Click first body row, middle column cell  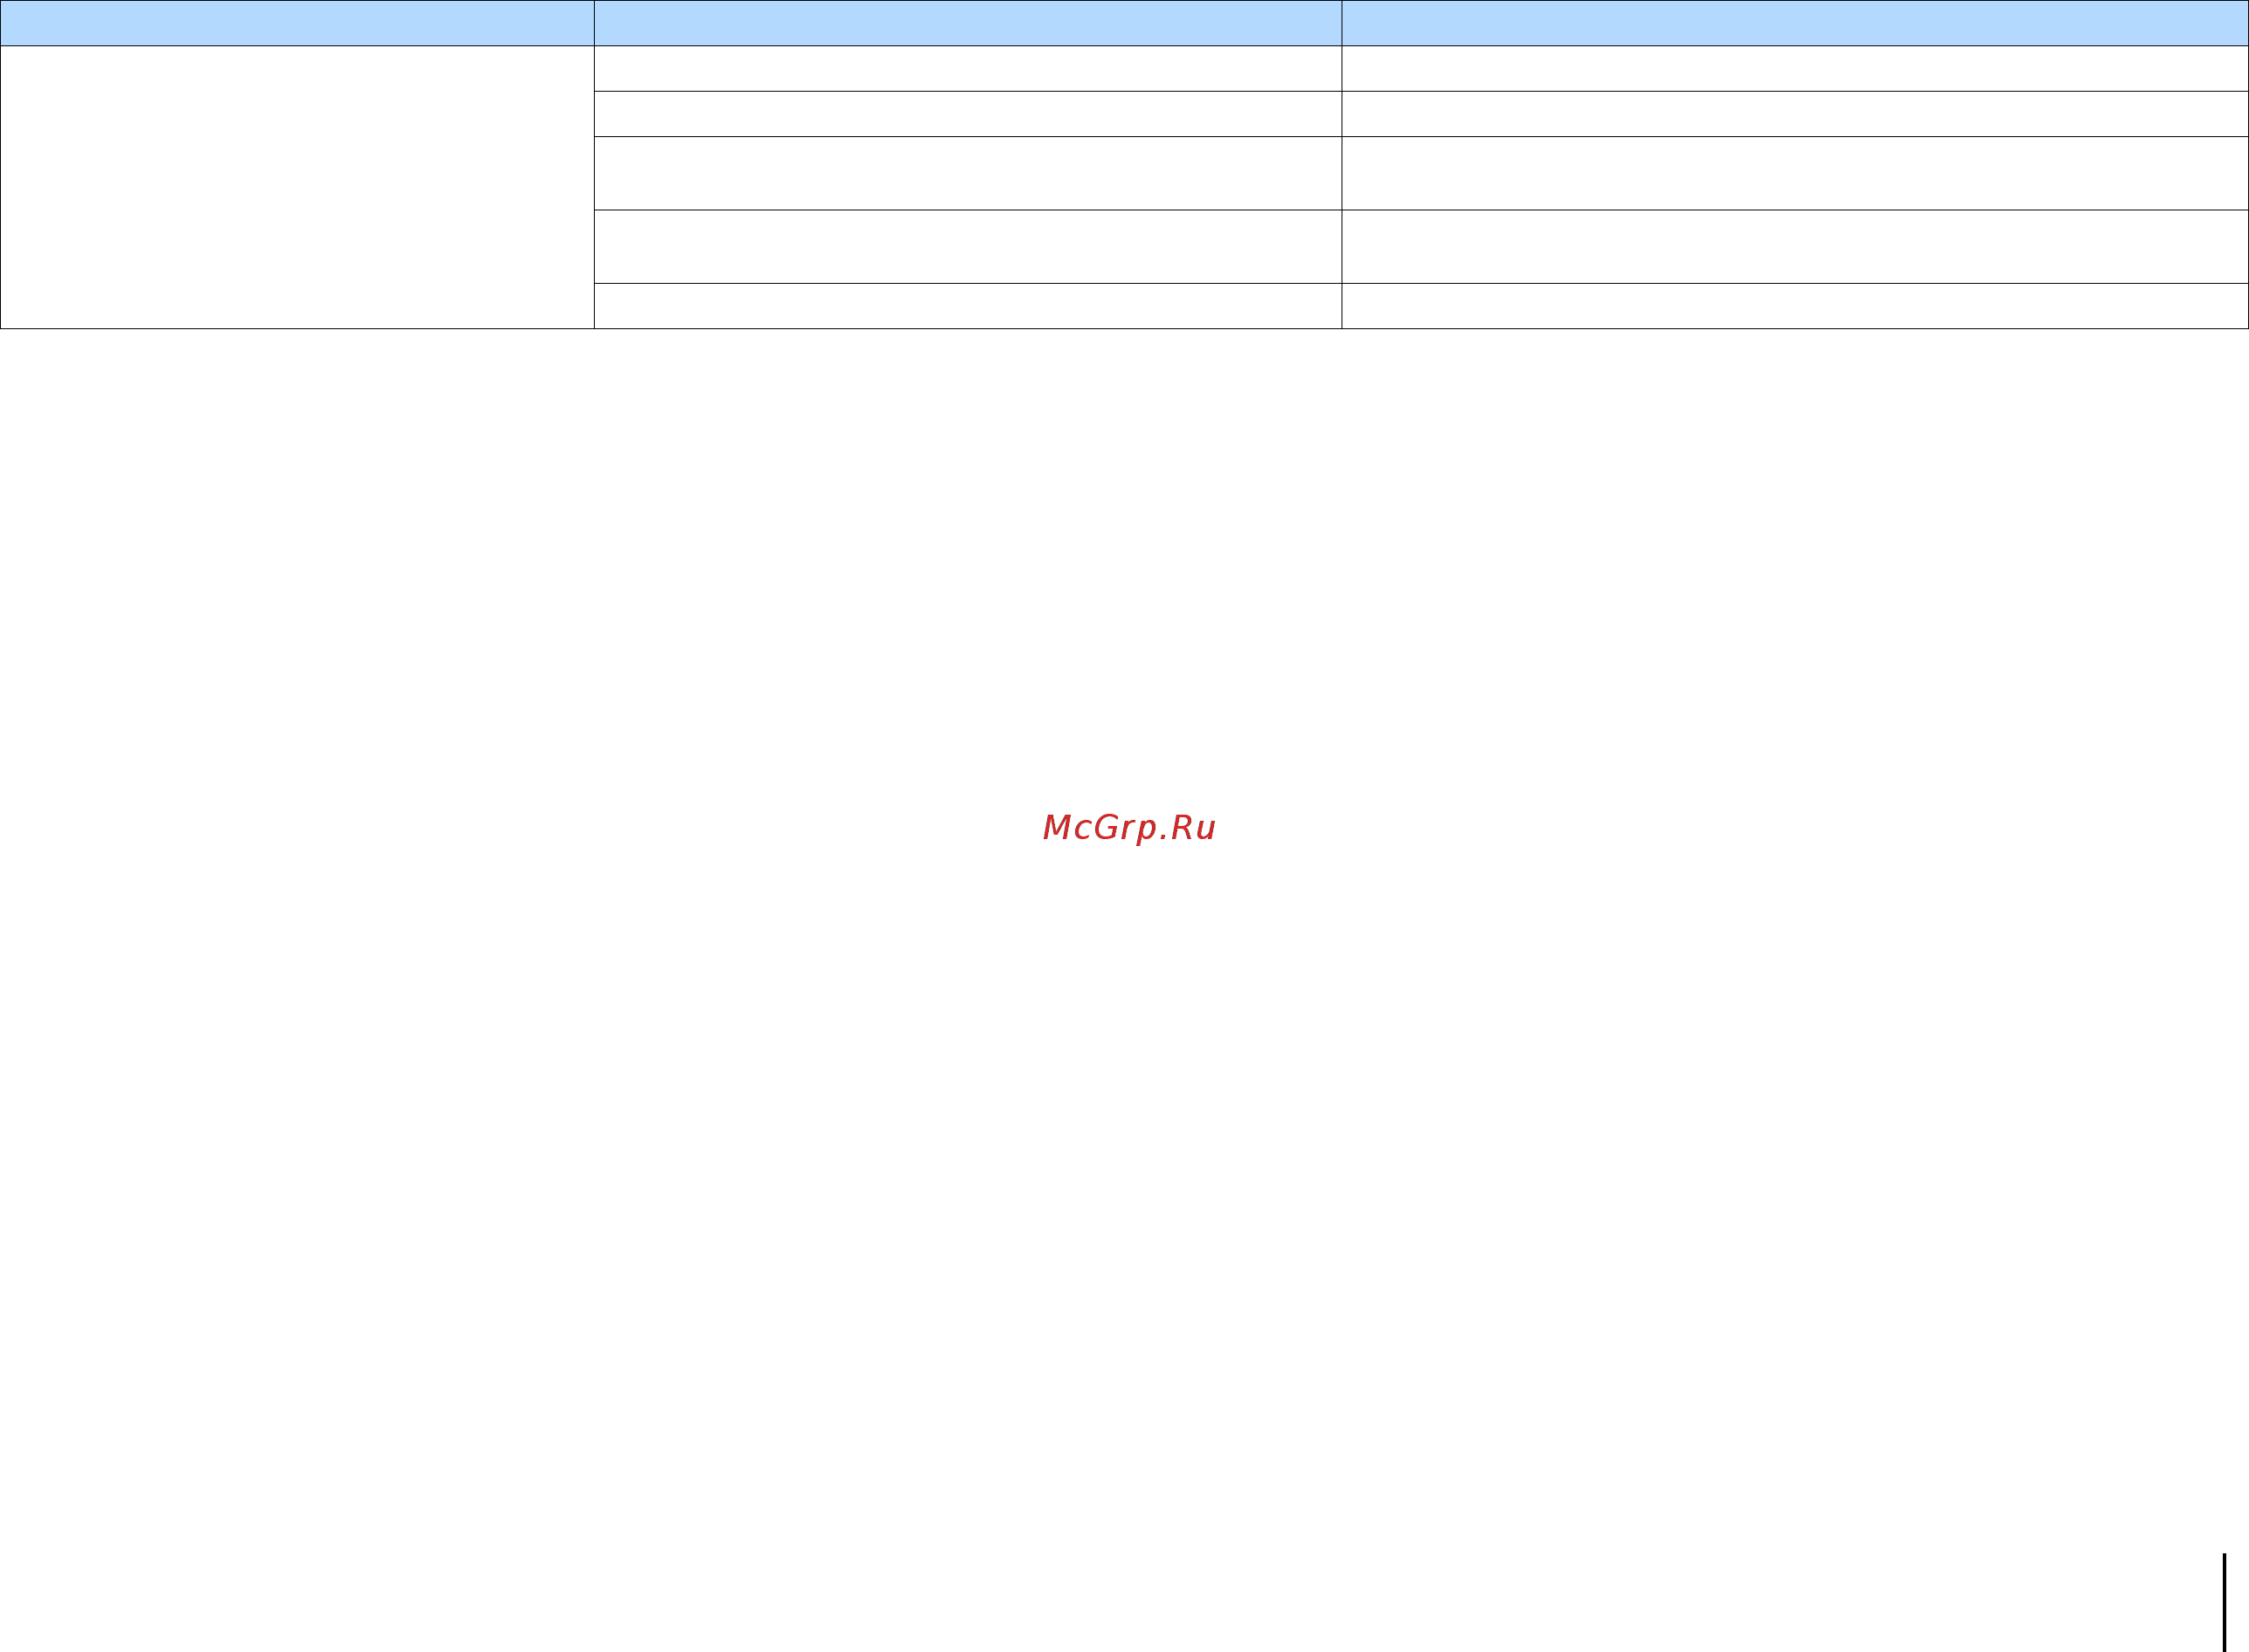pyautogui.click(x=967, y=68)
